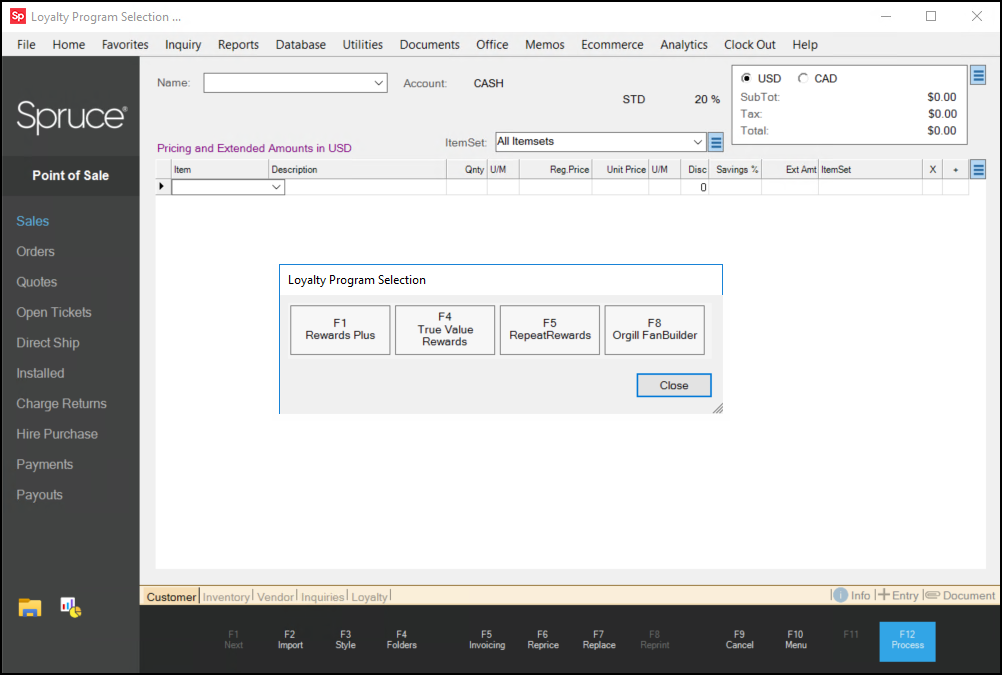Open the grid column menu icon

pos(978,169)
